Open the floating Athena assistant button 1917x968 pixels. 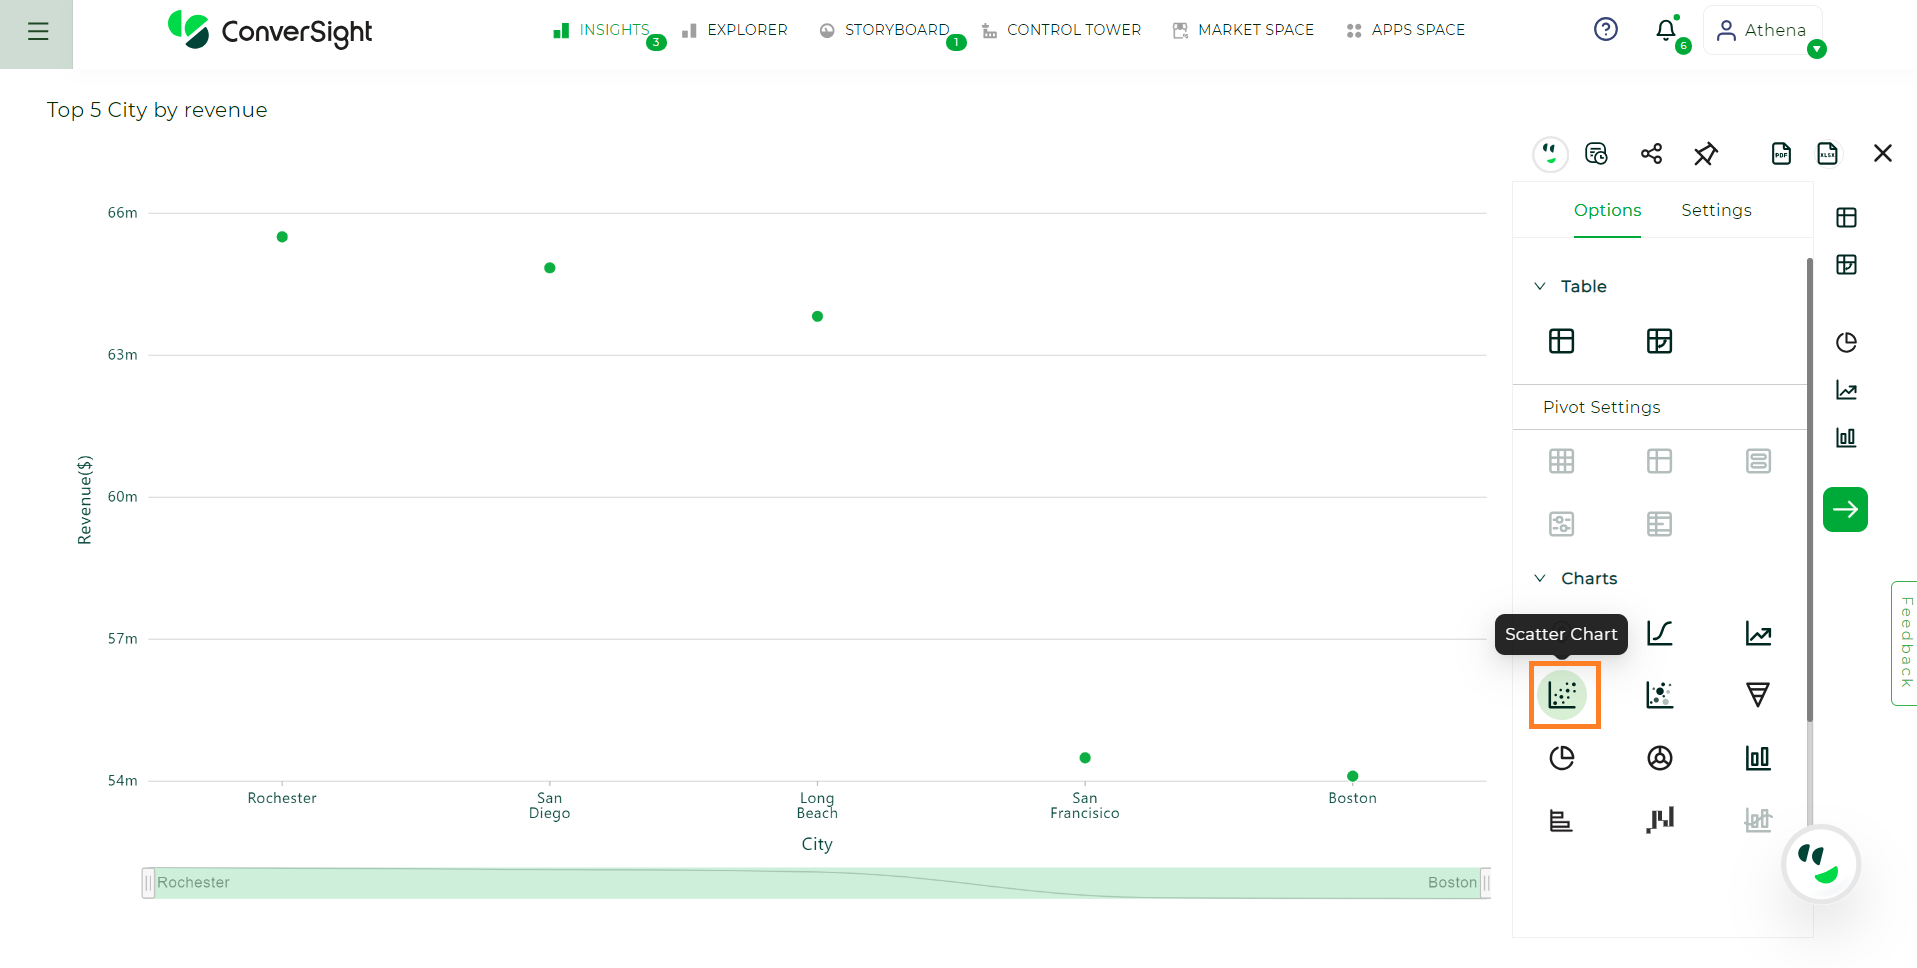pyautogui.click(x=1821, y=864)
